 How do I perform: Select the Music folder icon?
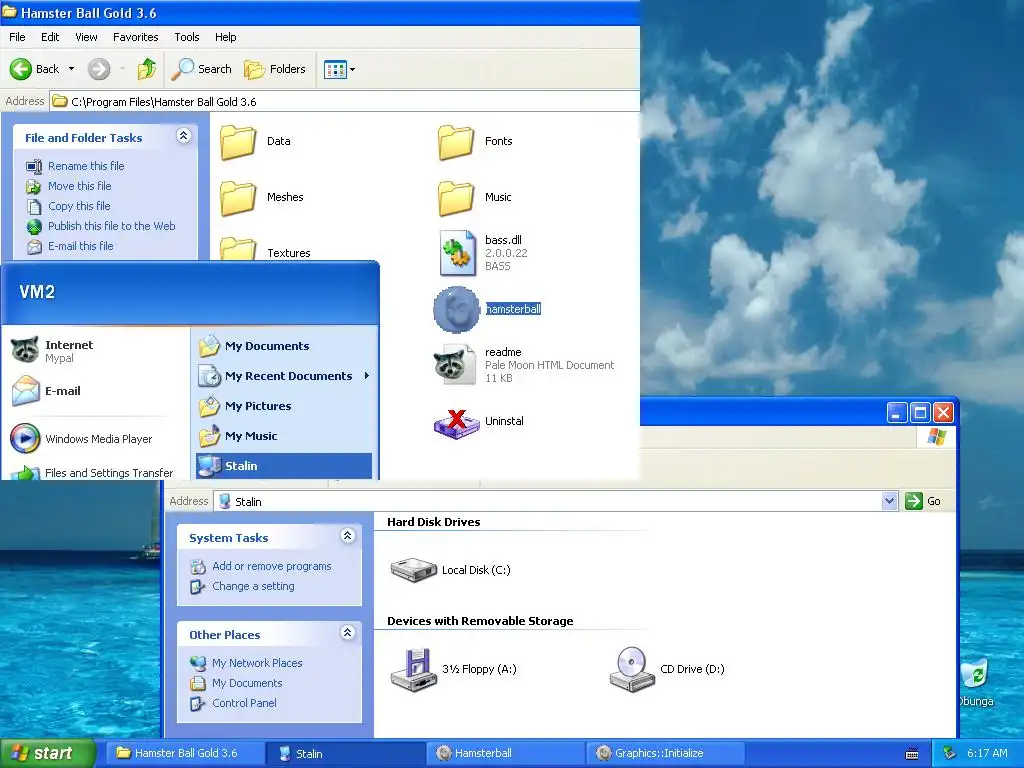(455, 197)
